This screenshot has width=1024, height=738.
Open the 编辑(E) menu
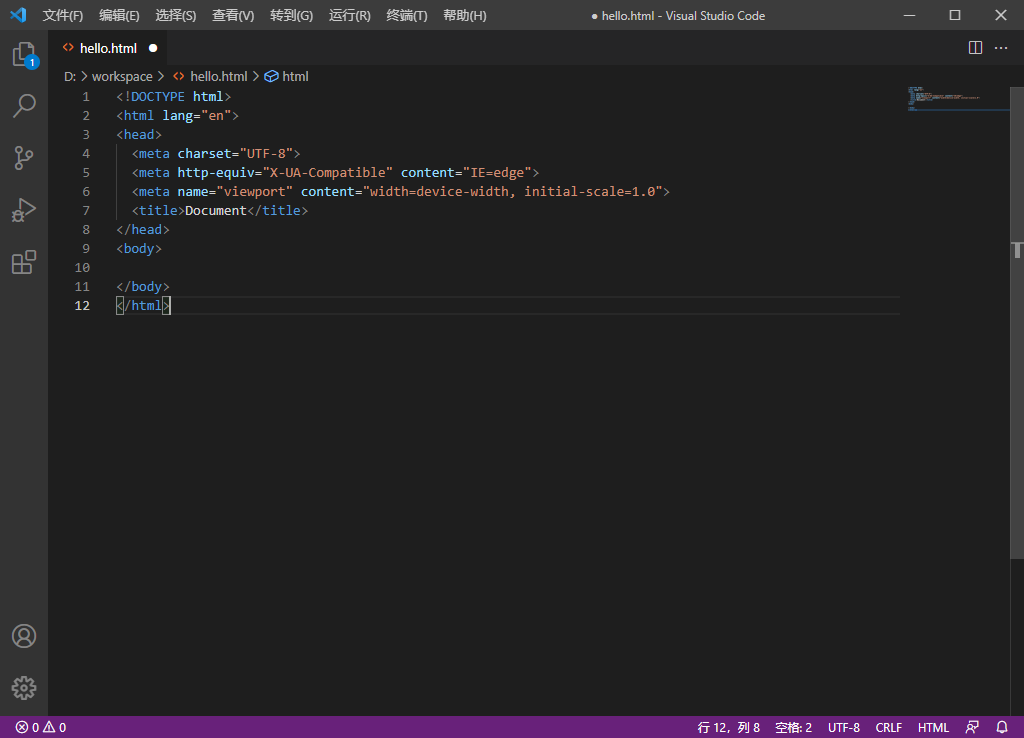[x=119, y=16]
